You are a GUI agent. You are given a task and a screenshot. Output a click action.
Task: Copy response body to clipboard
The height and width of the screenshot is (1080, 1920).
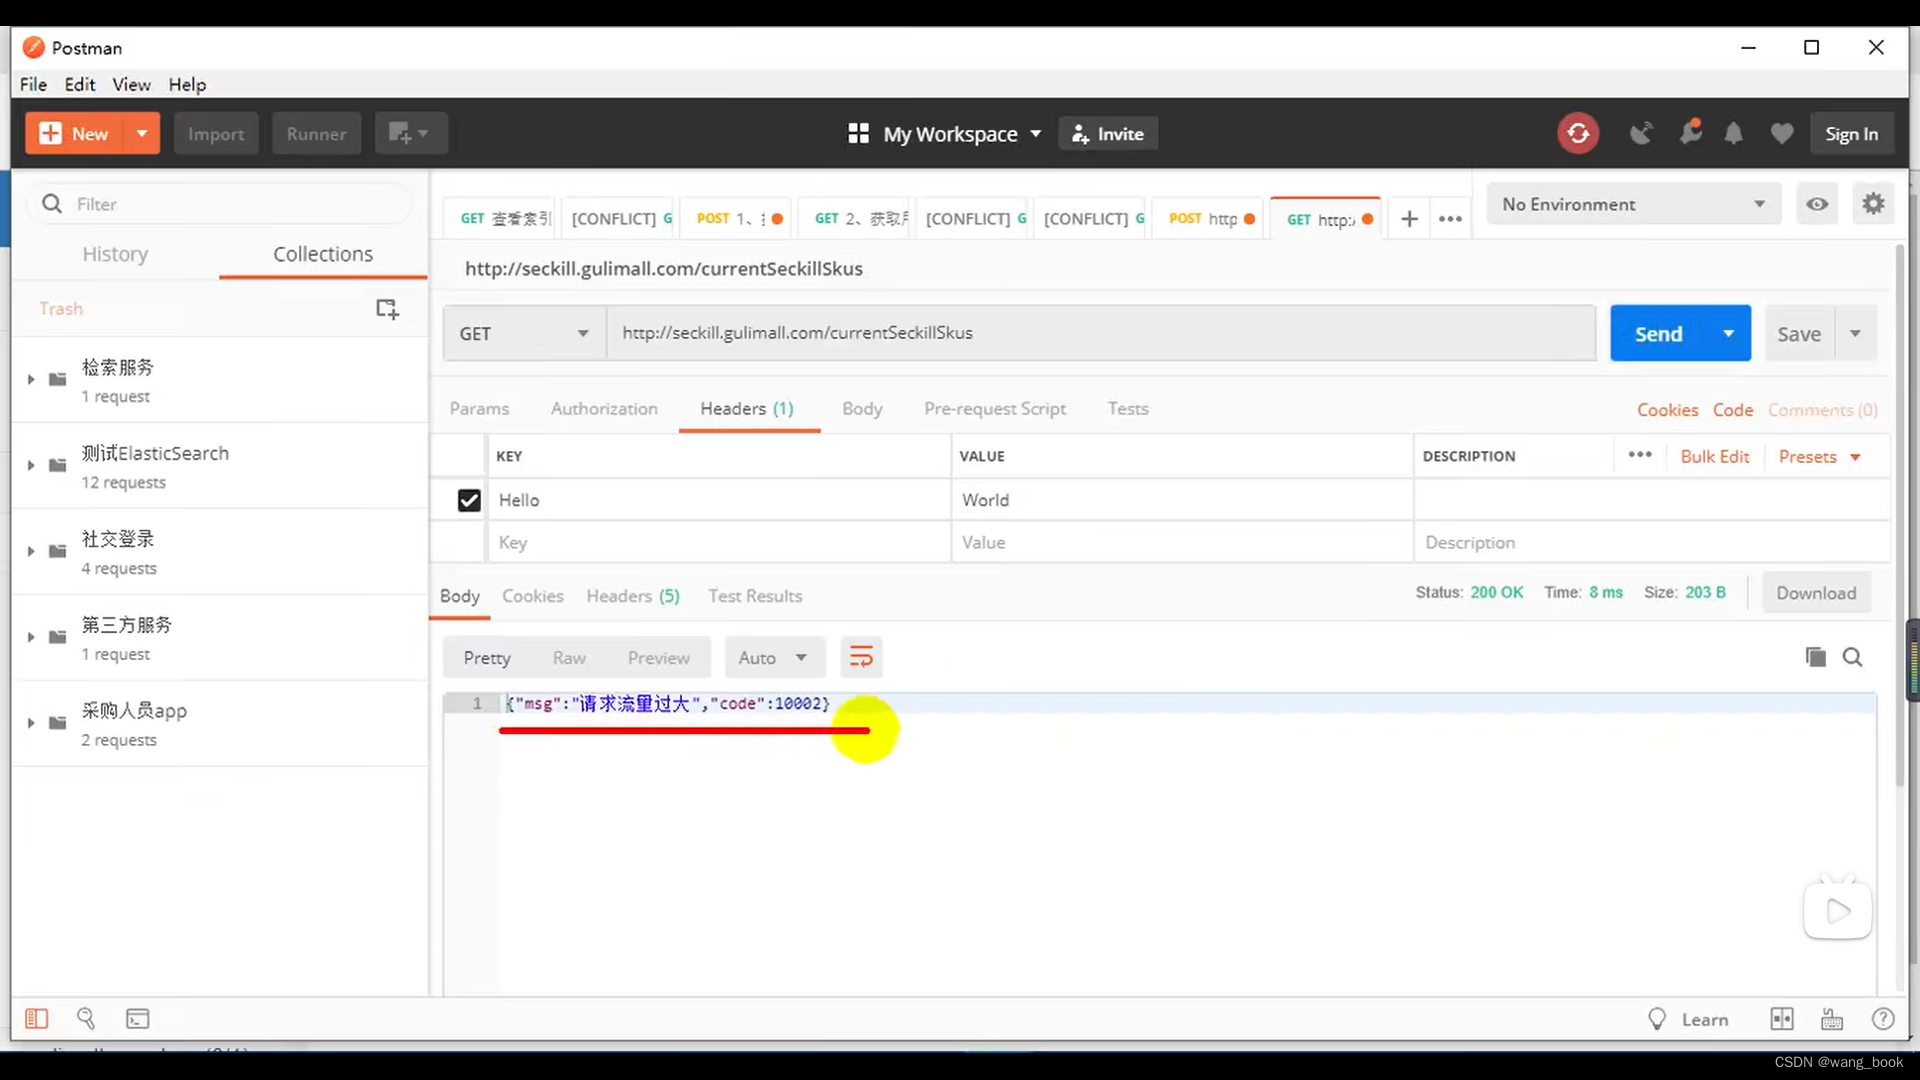click(1815, 657)
